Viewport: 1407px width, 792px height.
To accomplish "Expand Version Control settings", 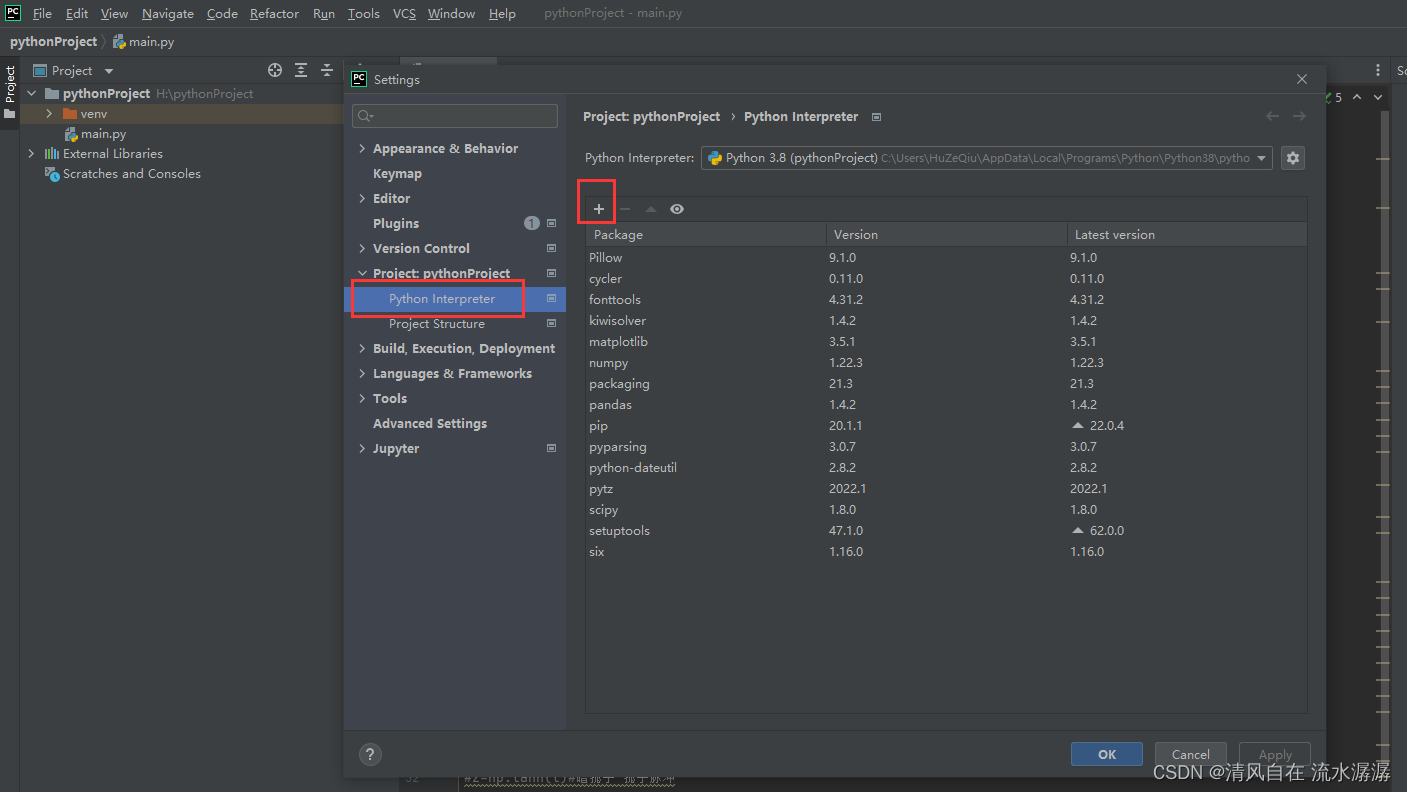I will (x=362, y=248).
